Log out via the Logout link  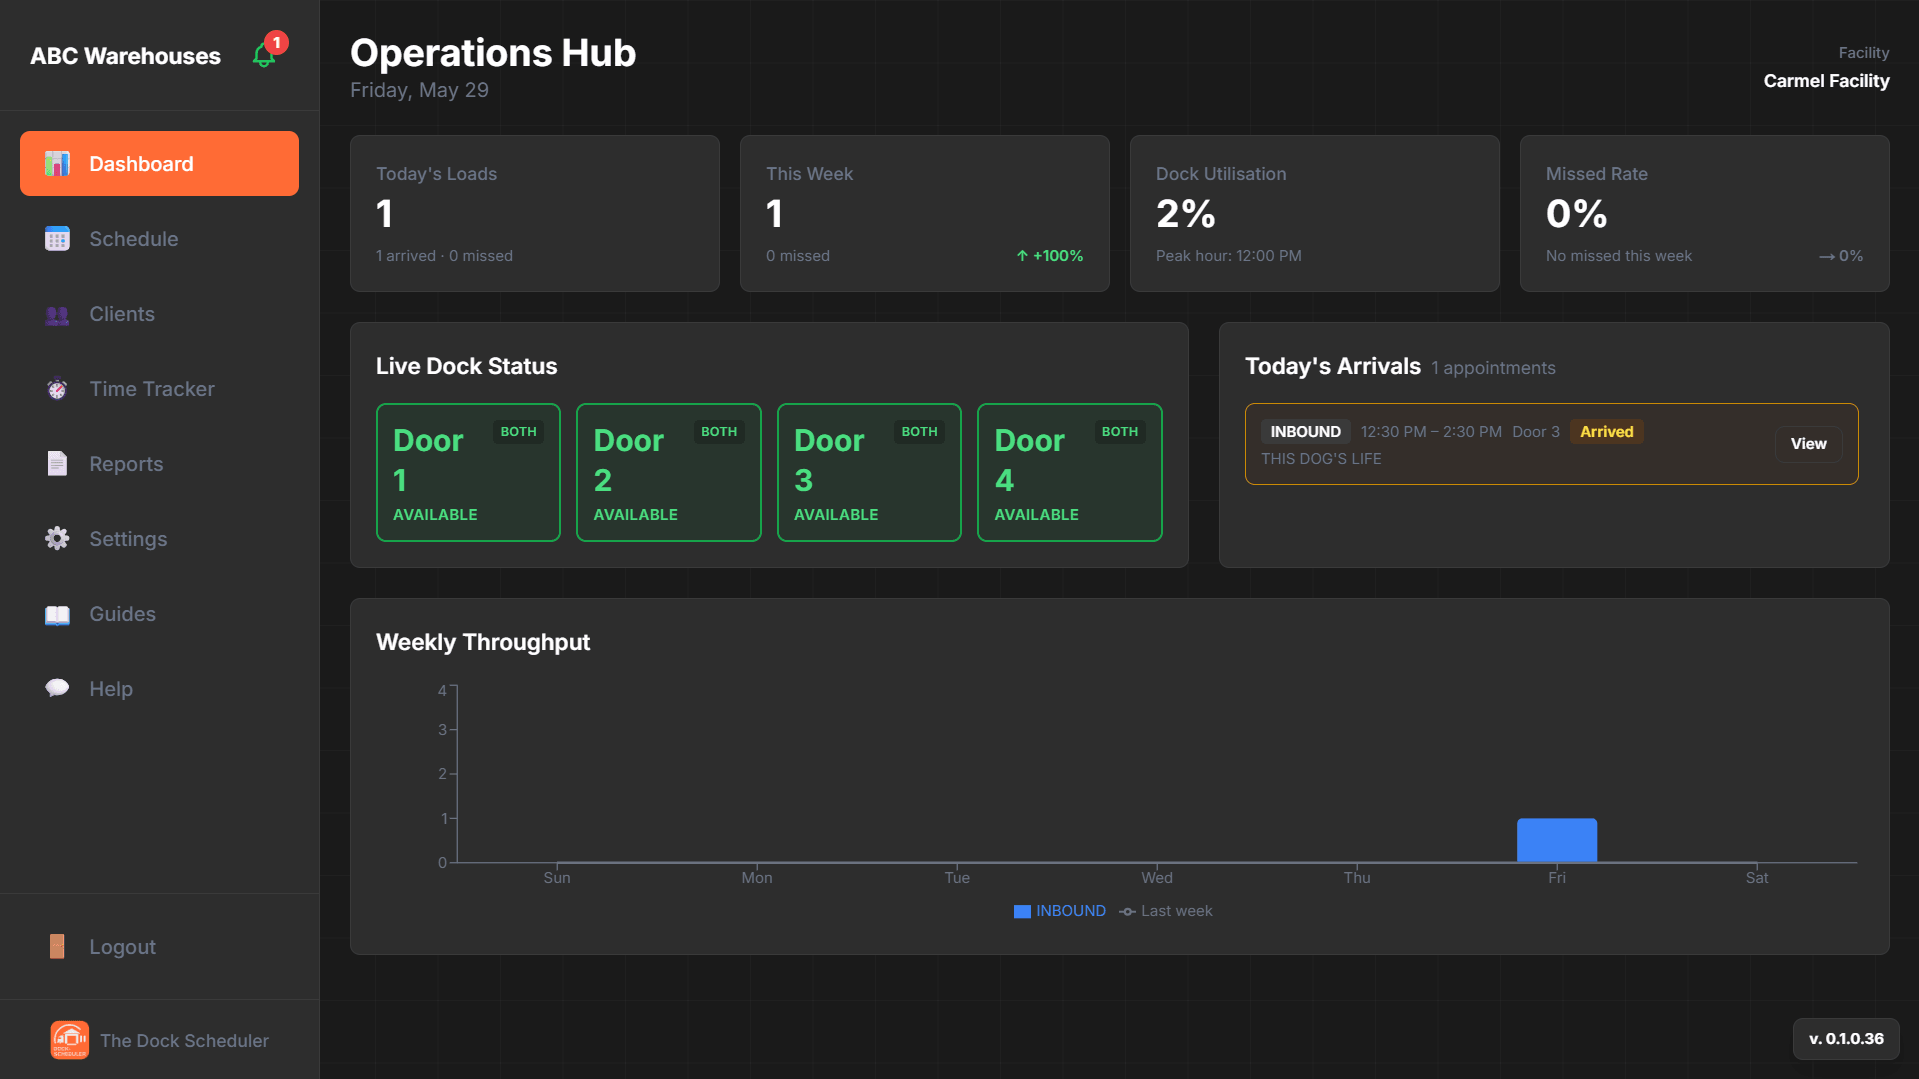point(159,946)
